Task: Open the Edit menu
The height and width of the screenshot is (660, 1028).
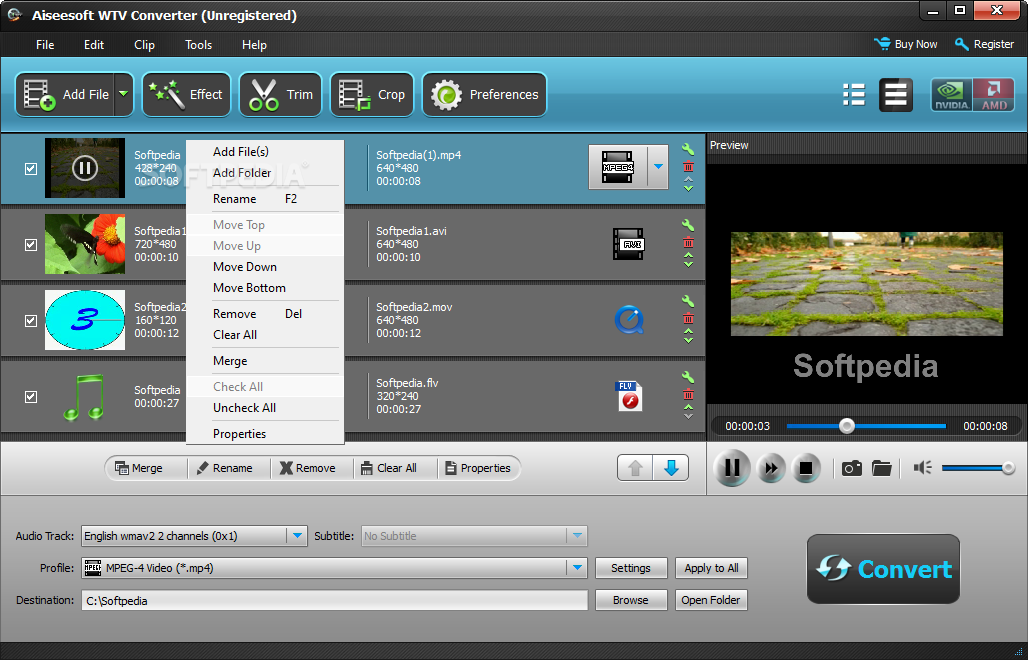Action: 94,45
